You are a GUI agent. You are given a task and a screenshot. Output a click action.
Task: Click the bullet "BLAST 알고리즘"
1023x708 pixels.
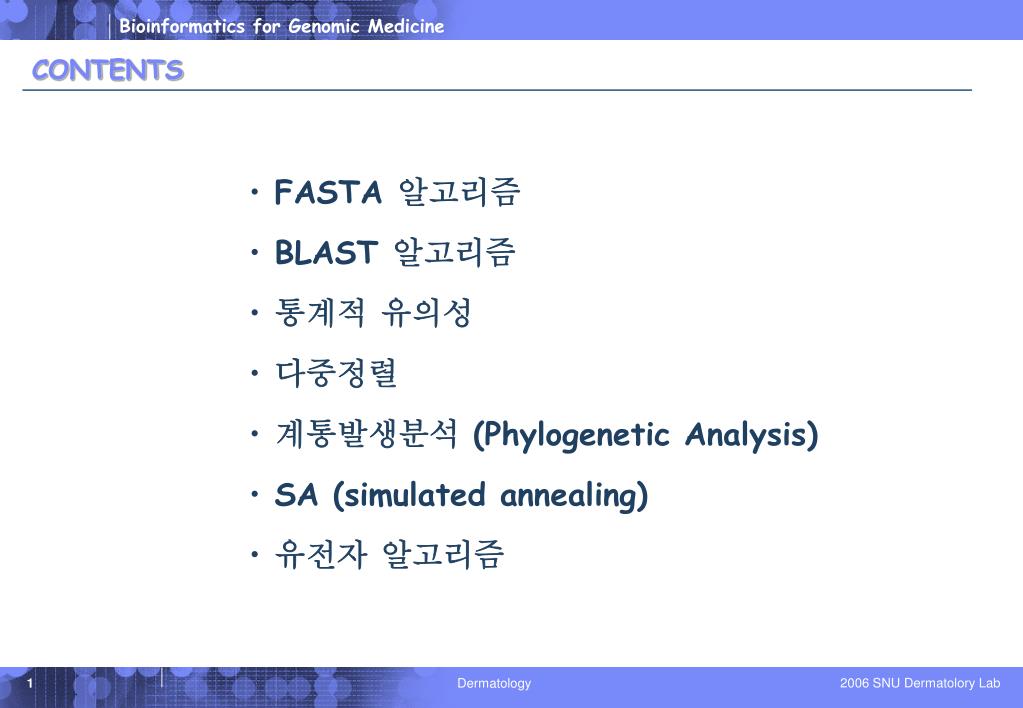click(395, 252)
